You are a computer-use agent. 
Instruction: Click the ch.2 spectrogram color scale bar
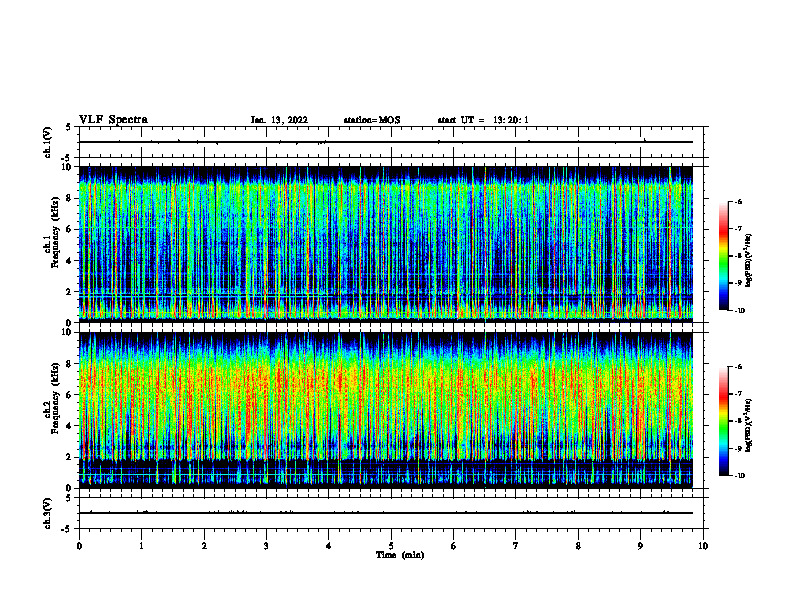click(x=723, y=421)
